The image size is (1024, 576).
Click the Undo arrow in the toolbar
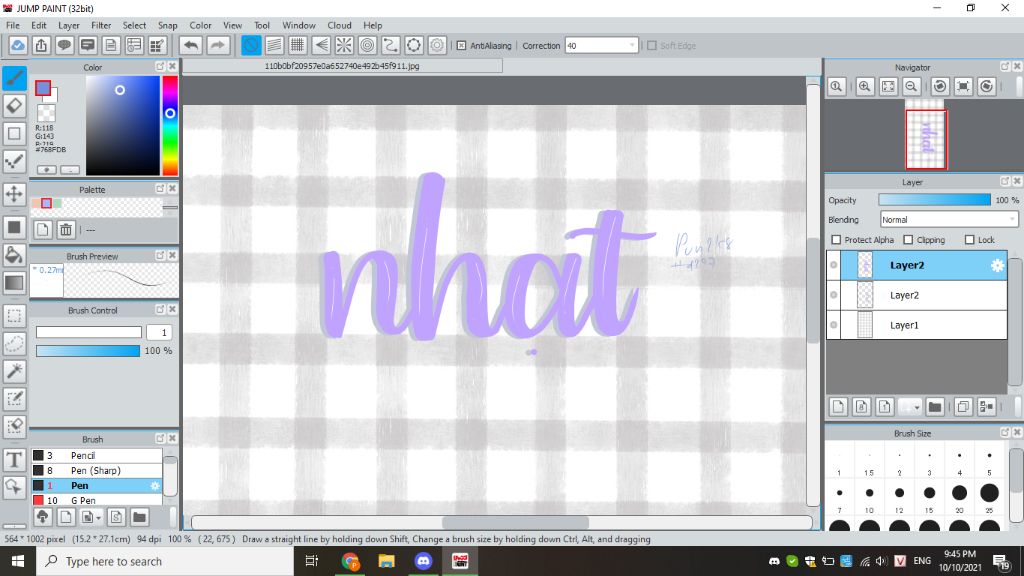(191, 45)
